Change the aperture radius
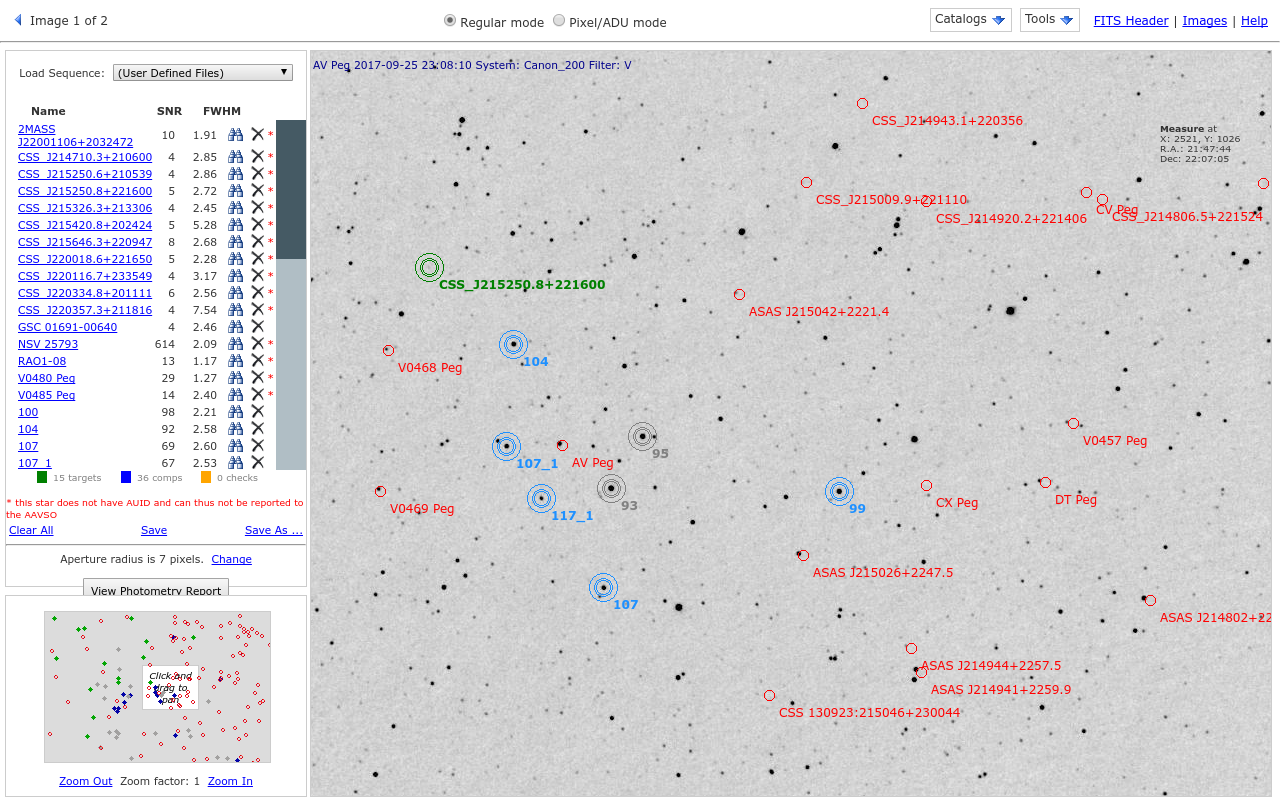1280x800 pixels. [231, 559]
